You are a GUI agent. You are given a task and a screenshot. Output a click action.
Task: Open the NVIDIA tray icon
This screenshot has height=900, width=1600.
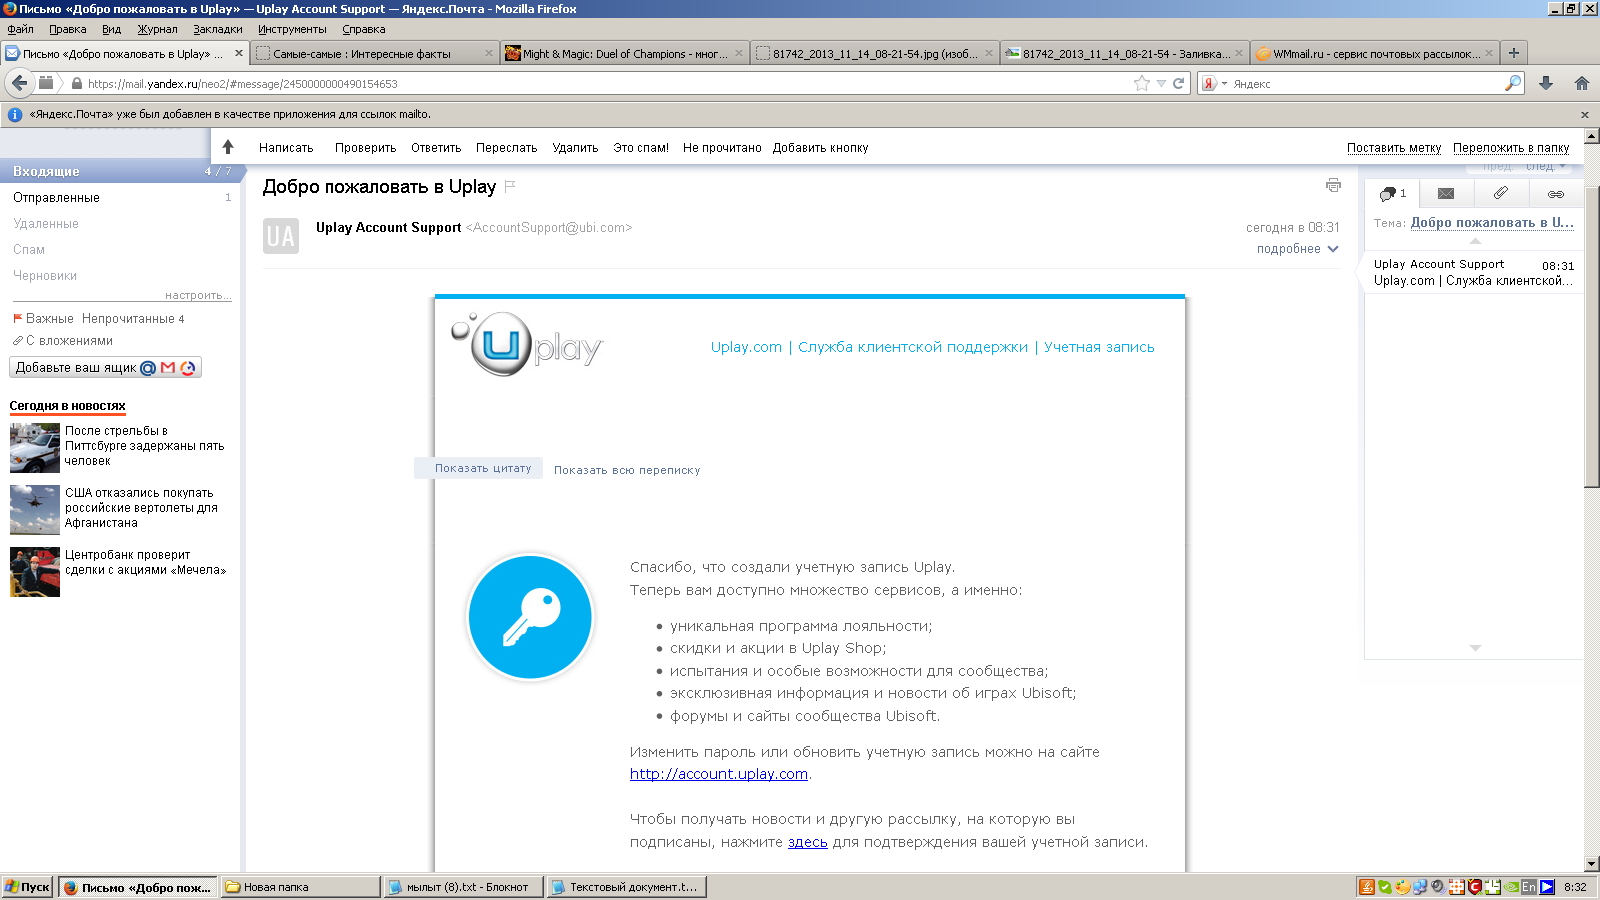click(1511, 887)
